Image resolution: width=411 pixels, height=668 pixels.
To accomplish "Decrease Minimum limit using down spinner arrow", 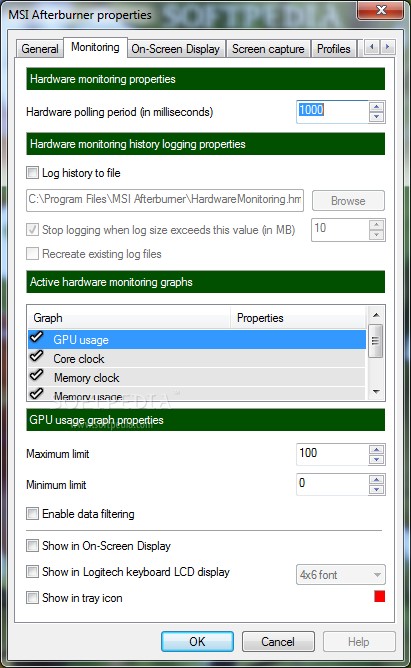I will (377, 489).
